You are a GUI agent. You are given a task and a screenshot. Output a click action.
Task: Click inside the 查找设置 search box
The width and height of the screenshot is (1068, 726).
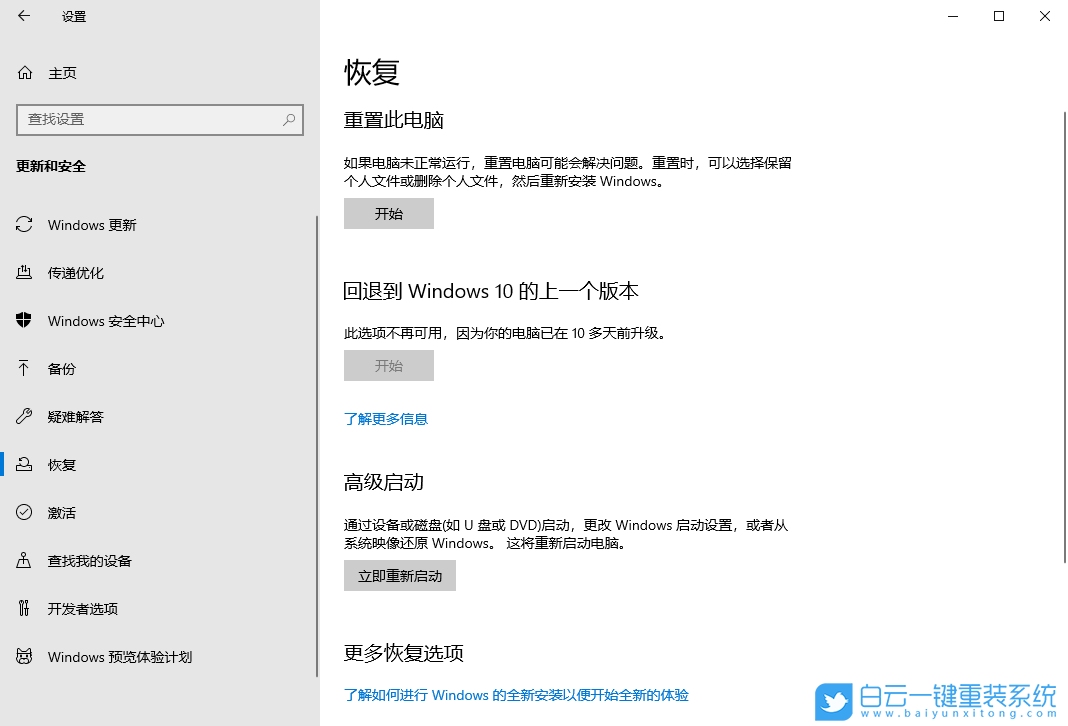point(150,119)
